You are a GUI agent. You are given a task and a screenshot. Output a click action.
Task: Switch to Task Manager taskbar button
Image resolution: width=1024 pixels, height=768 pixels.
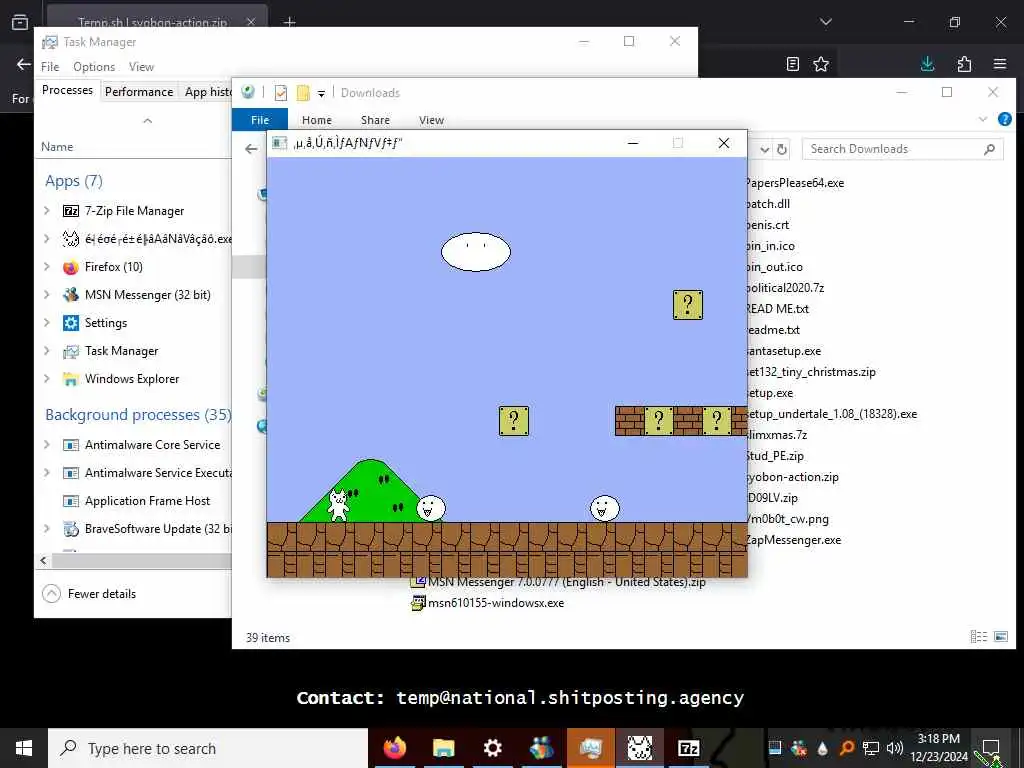pyautogui.click(x=590, y=748)
